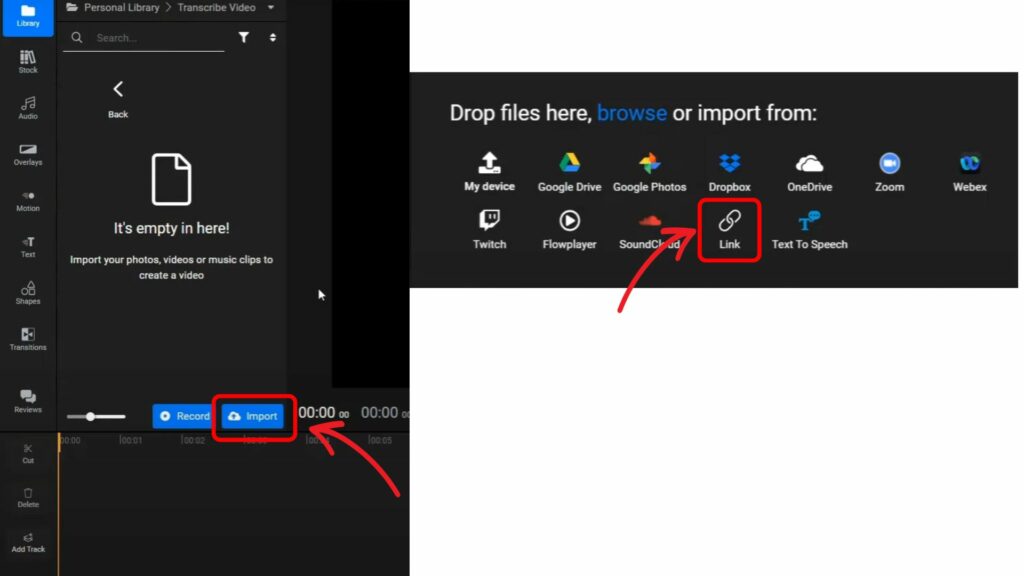Image resolution: width=1024 pixels, height=576 pixels.
Task: Click the Add Track icon
Action: (x=28, y=543)
